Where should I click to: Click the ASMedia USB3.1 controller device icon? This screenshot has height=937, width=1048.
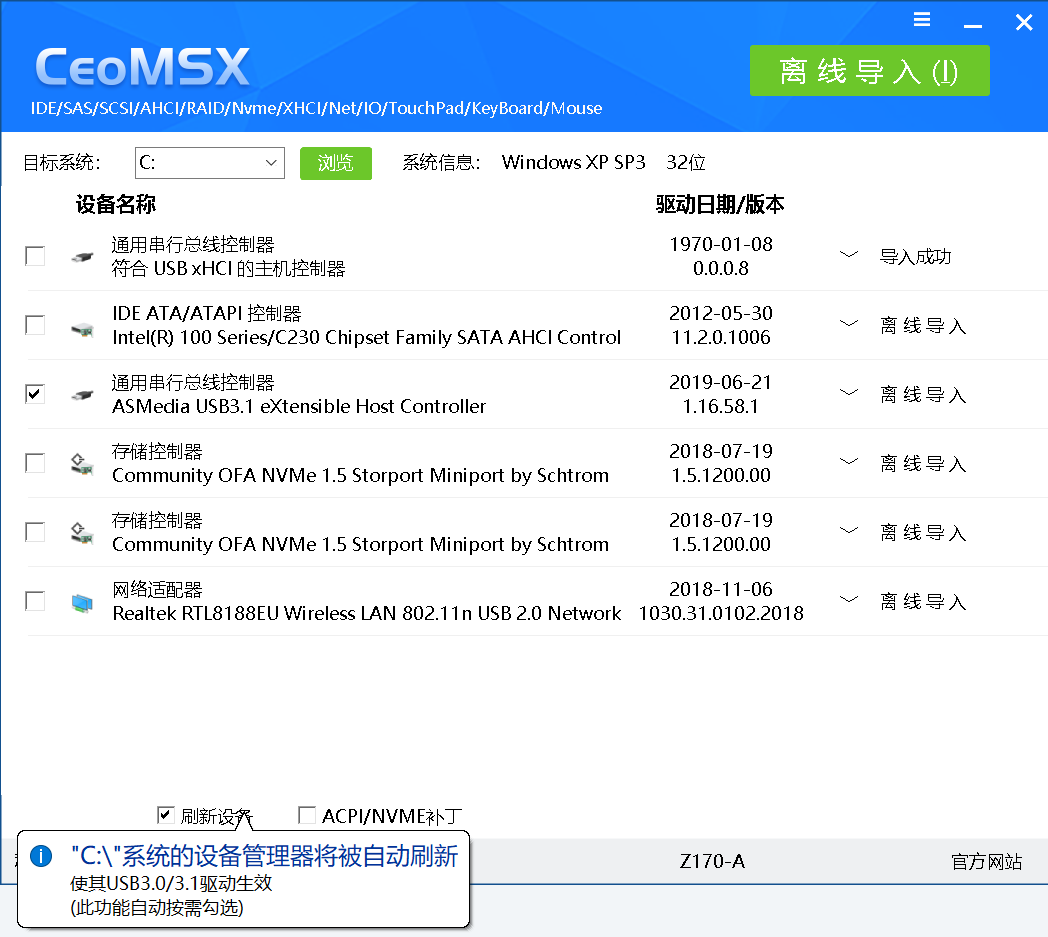82,395
